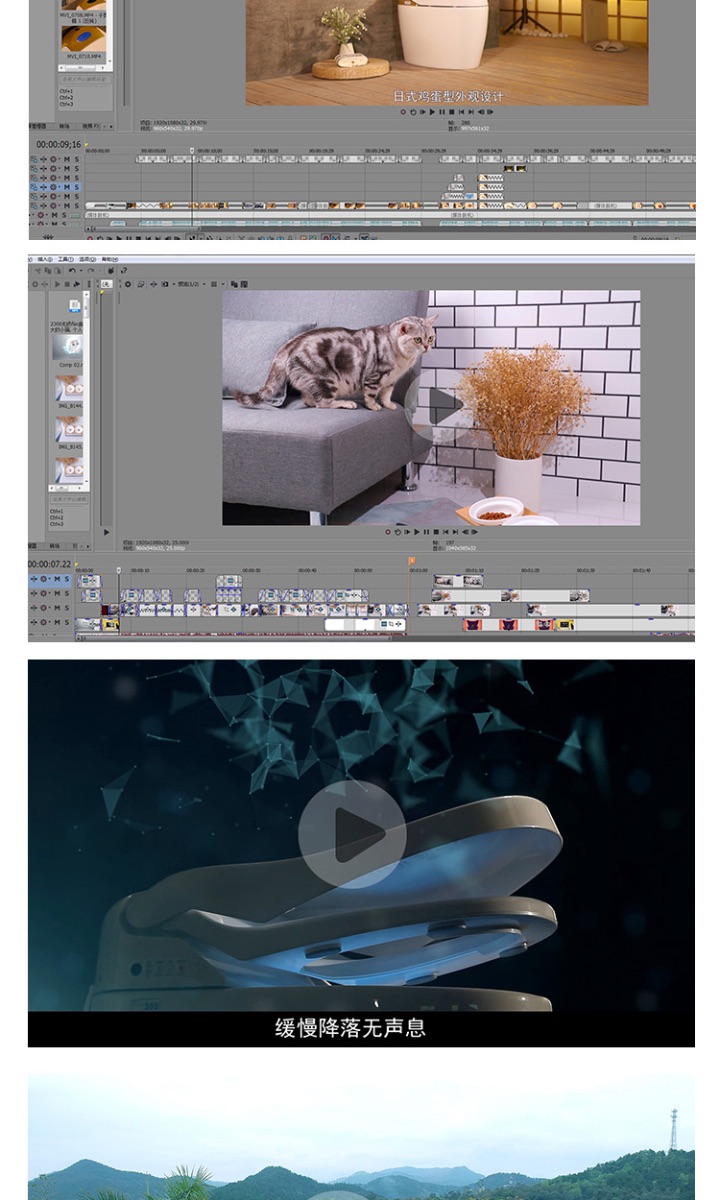Screen dimensions: 720x1200
Task: Click split-screen view icon in cat preview toolbar
Action: coord(165,284)
